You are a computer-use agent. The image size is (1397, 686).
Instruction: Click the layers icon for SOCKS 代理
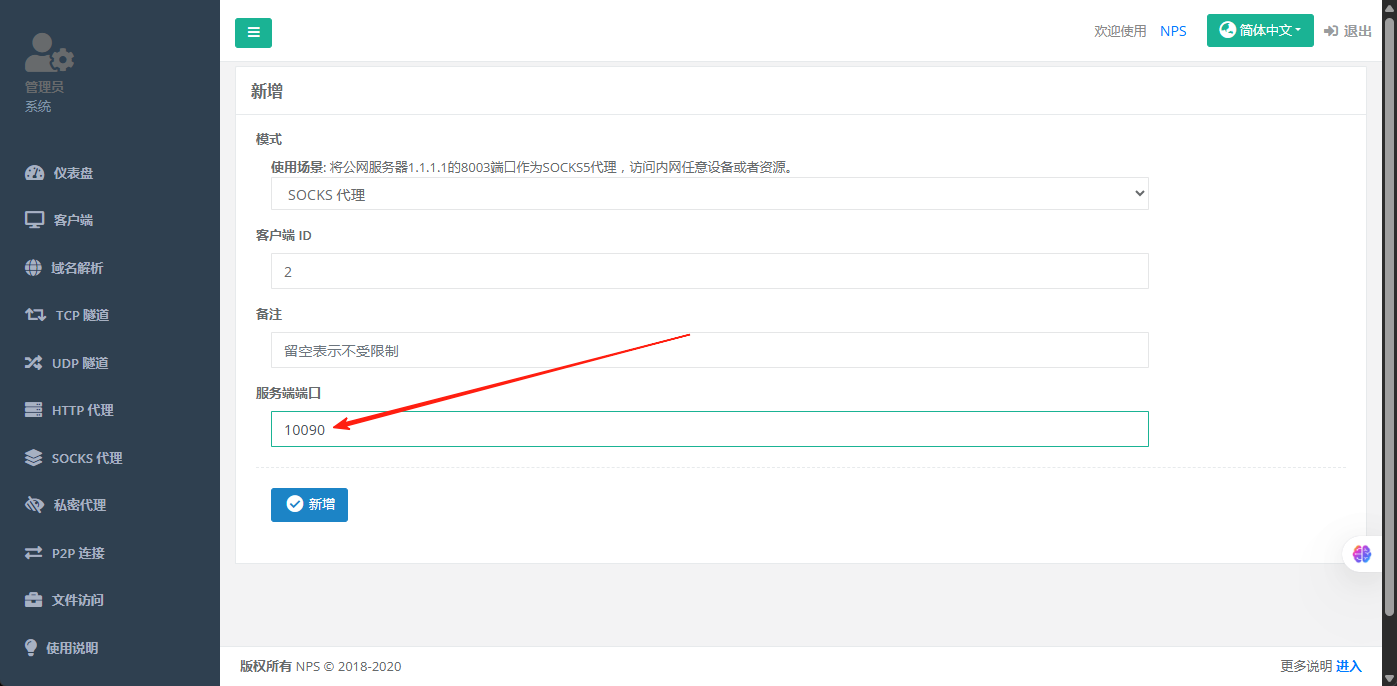(x=34, y=458)
